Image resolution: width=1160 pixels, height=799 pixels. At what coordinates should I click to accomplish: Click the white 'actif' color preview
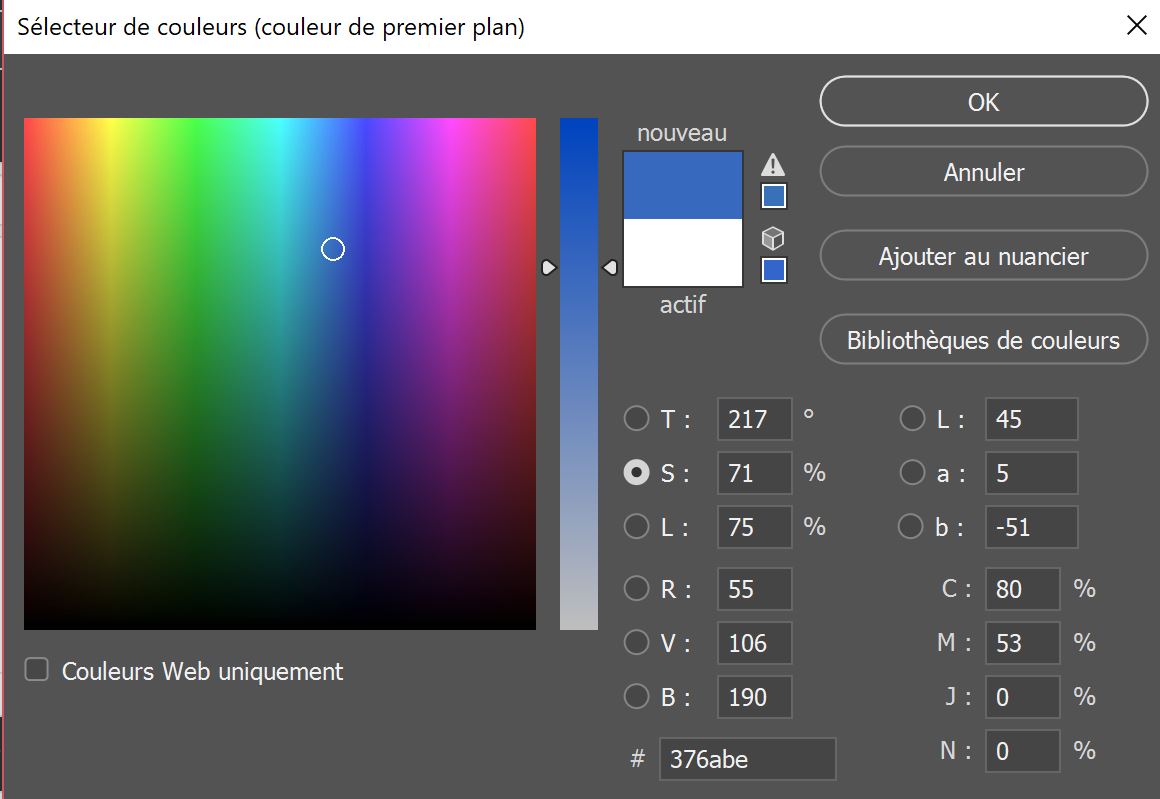683,252
